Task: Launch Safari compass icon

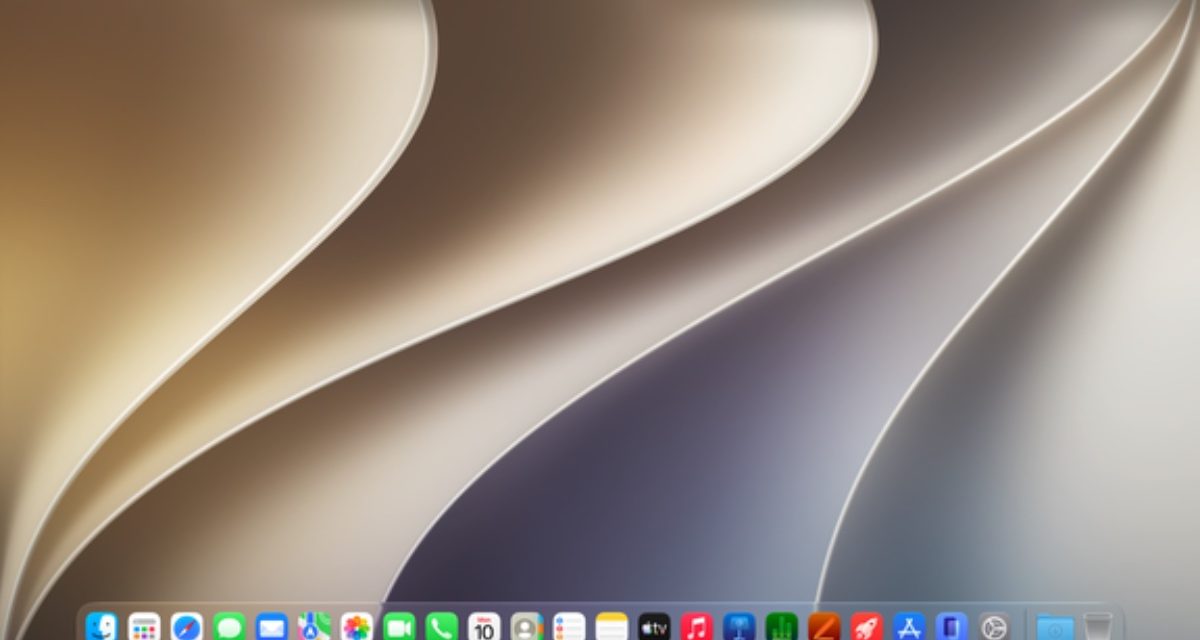Action: (x=186, y=627)
